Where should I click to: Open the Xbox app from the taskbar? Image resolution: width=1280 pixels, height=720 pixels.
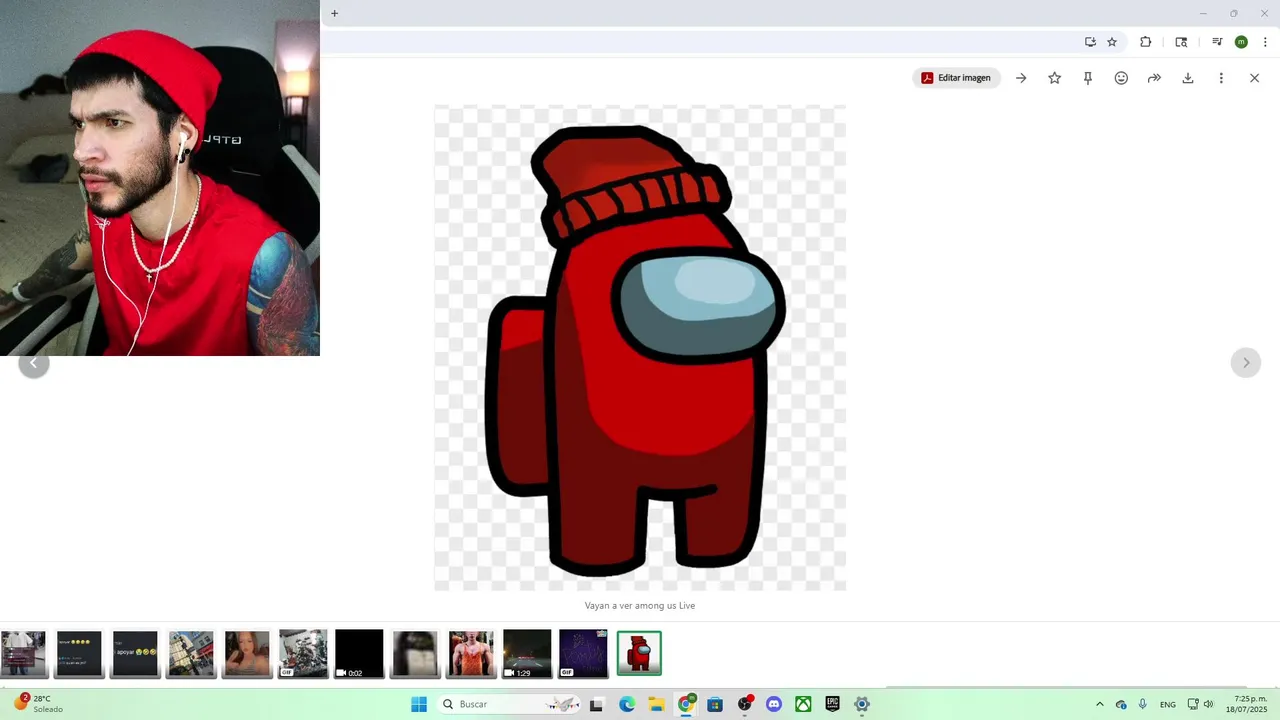click(803, 704)
